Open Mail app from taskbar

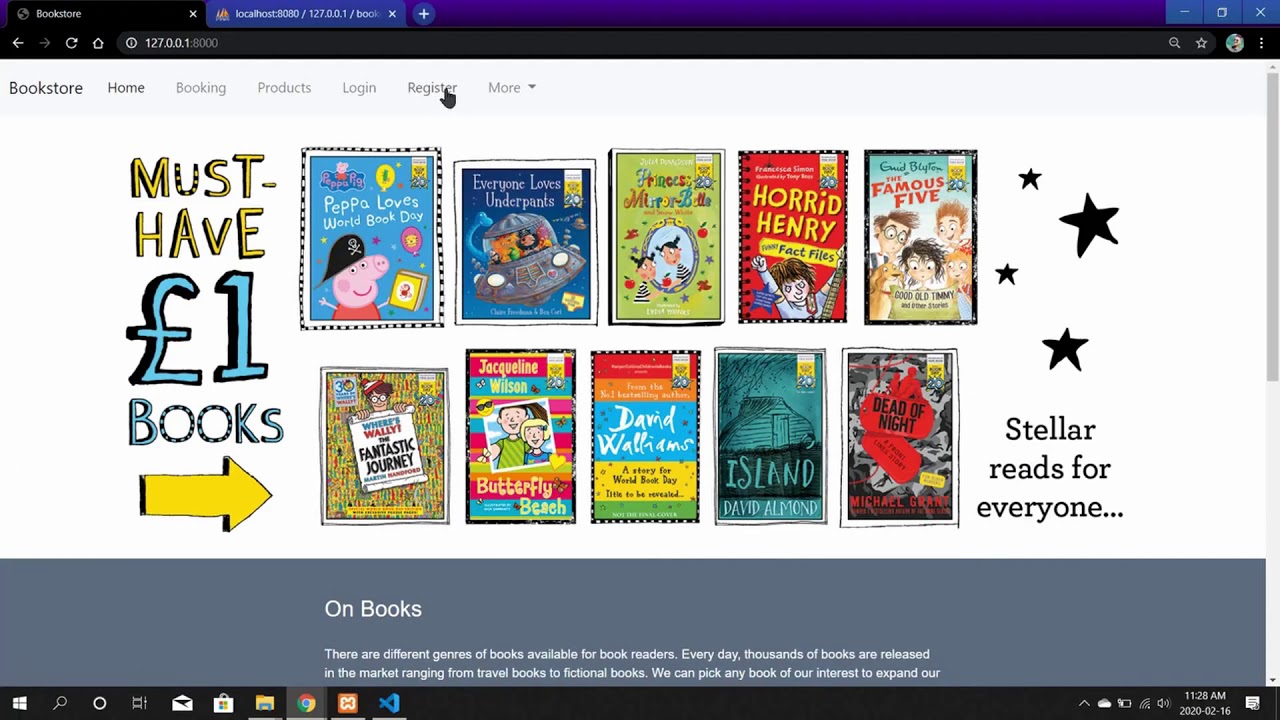pyautogui.click(x=182, y=703)
